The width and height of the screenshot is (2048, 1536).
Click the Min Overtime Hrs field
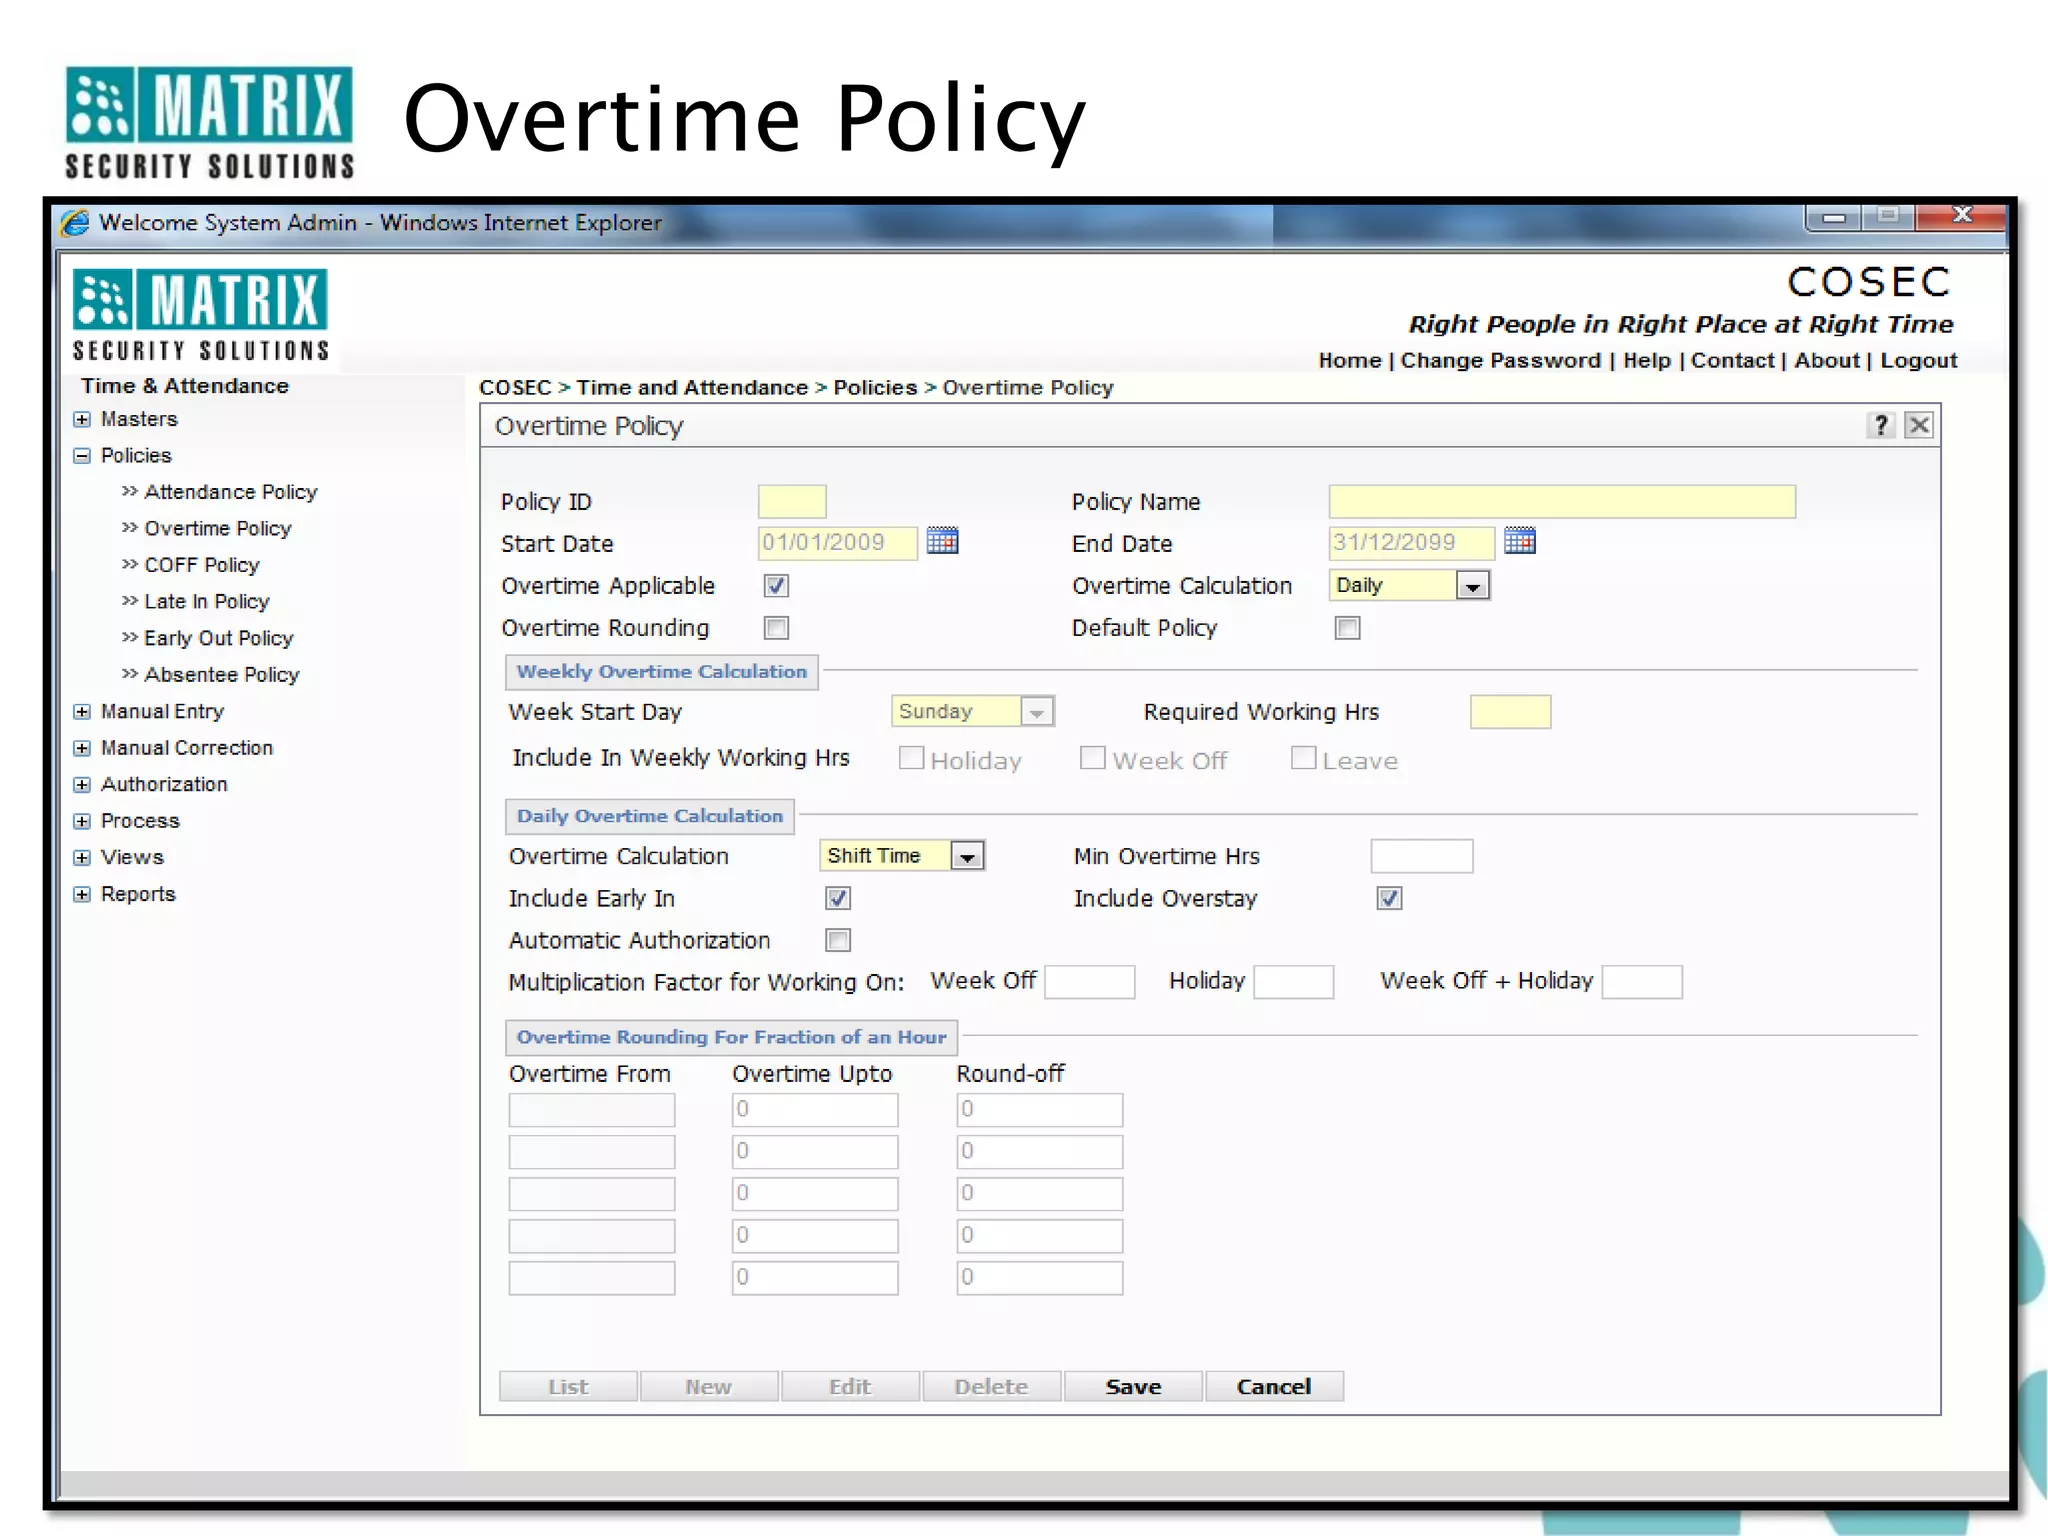(x=1421, y=856)
